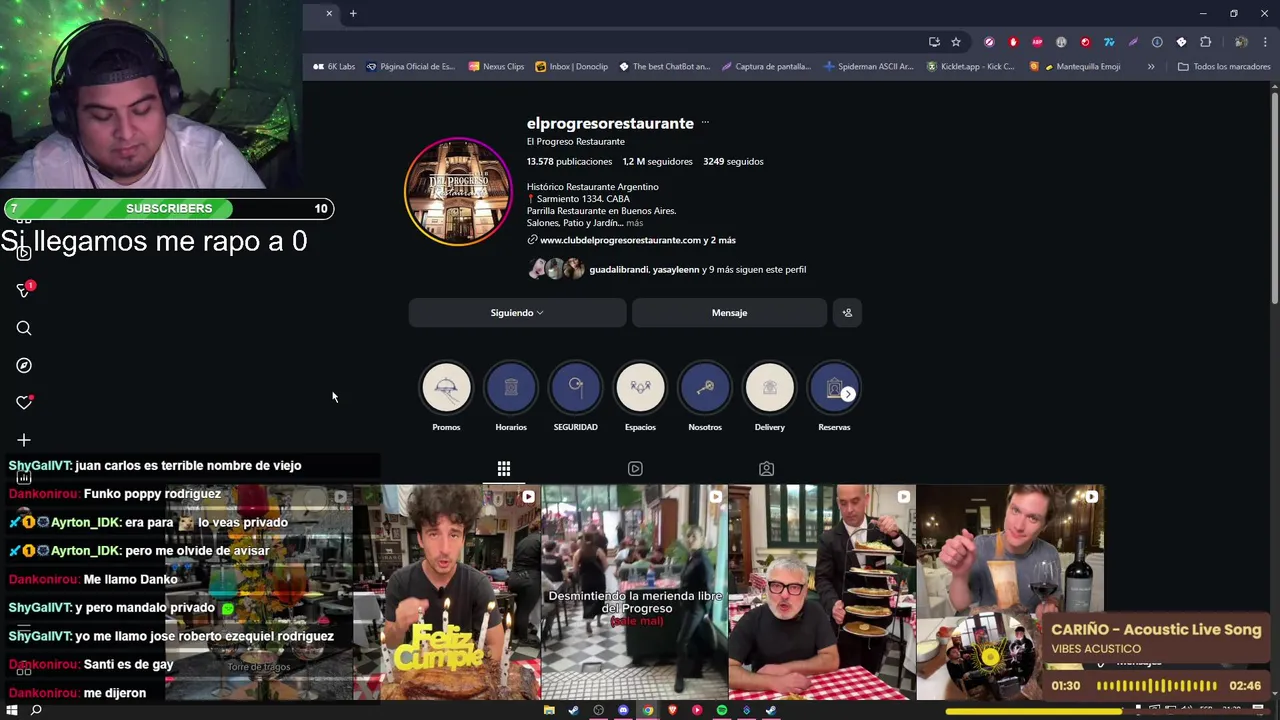This screenshot has width=1280, height=720.
Task: Click the page vertical scrollbar
Action: pos(1275,200)
